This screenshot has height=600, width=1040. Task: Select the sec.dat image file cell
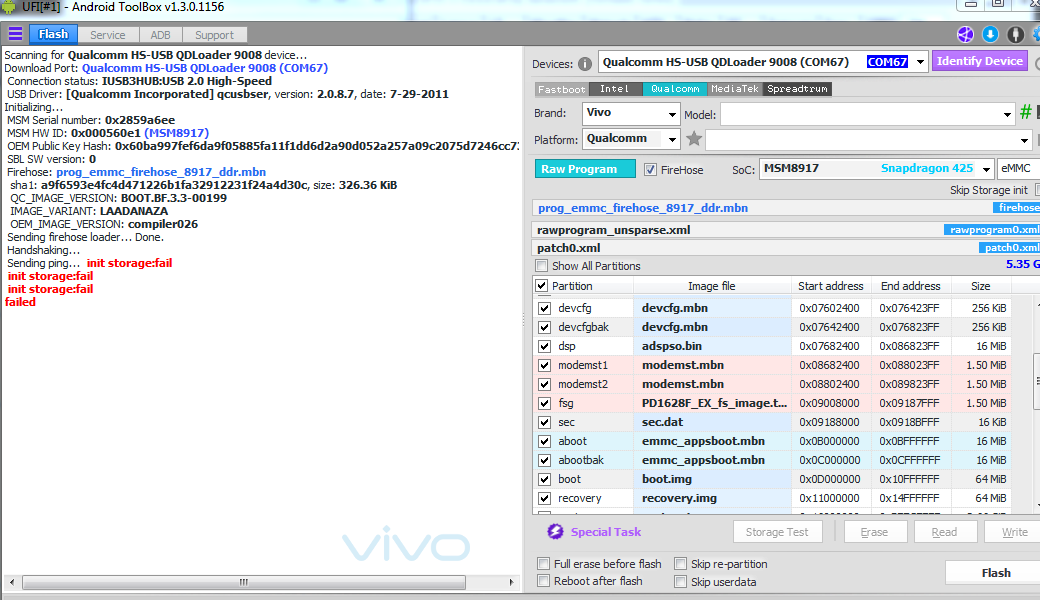coord(712,422)
